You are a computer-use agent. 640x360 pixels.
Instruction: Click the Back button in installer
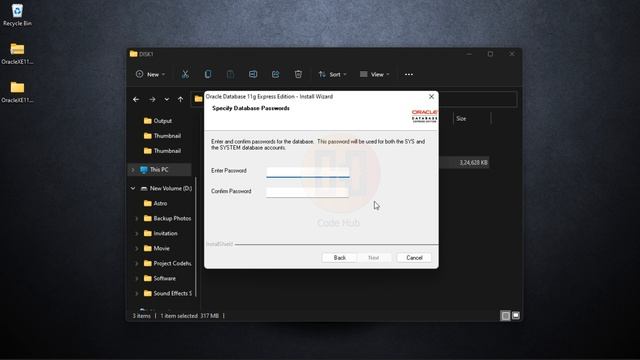pos(340,258)
